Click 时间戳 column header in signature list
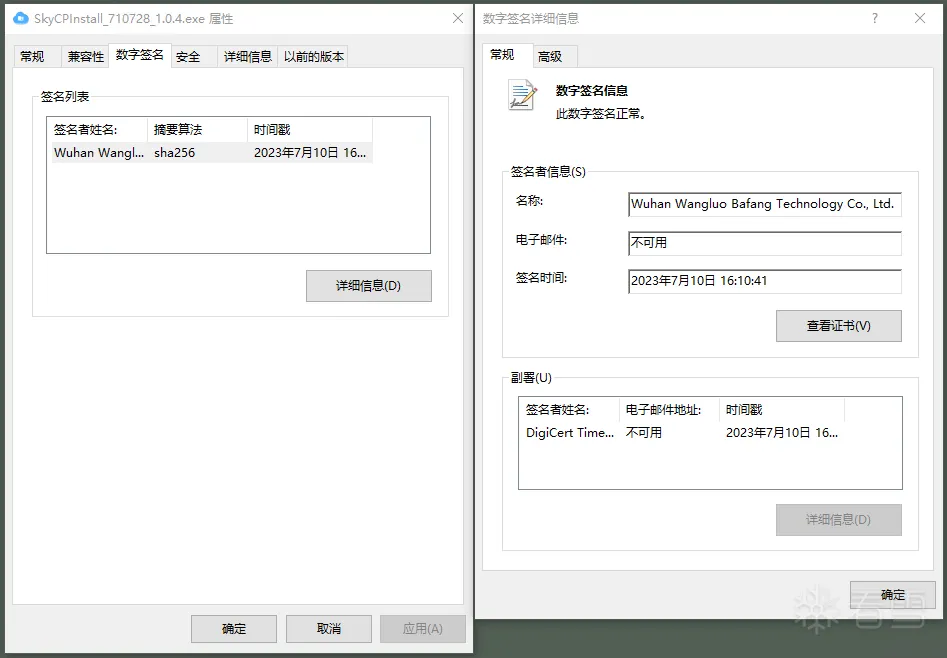This screenshot has height=658, width=947. 310,130
